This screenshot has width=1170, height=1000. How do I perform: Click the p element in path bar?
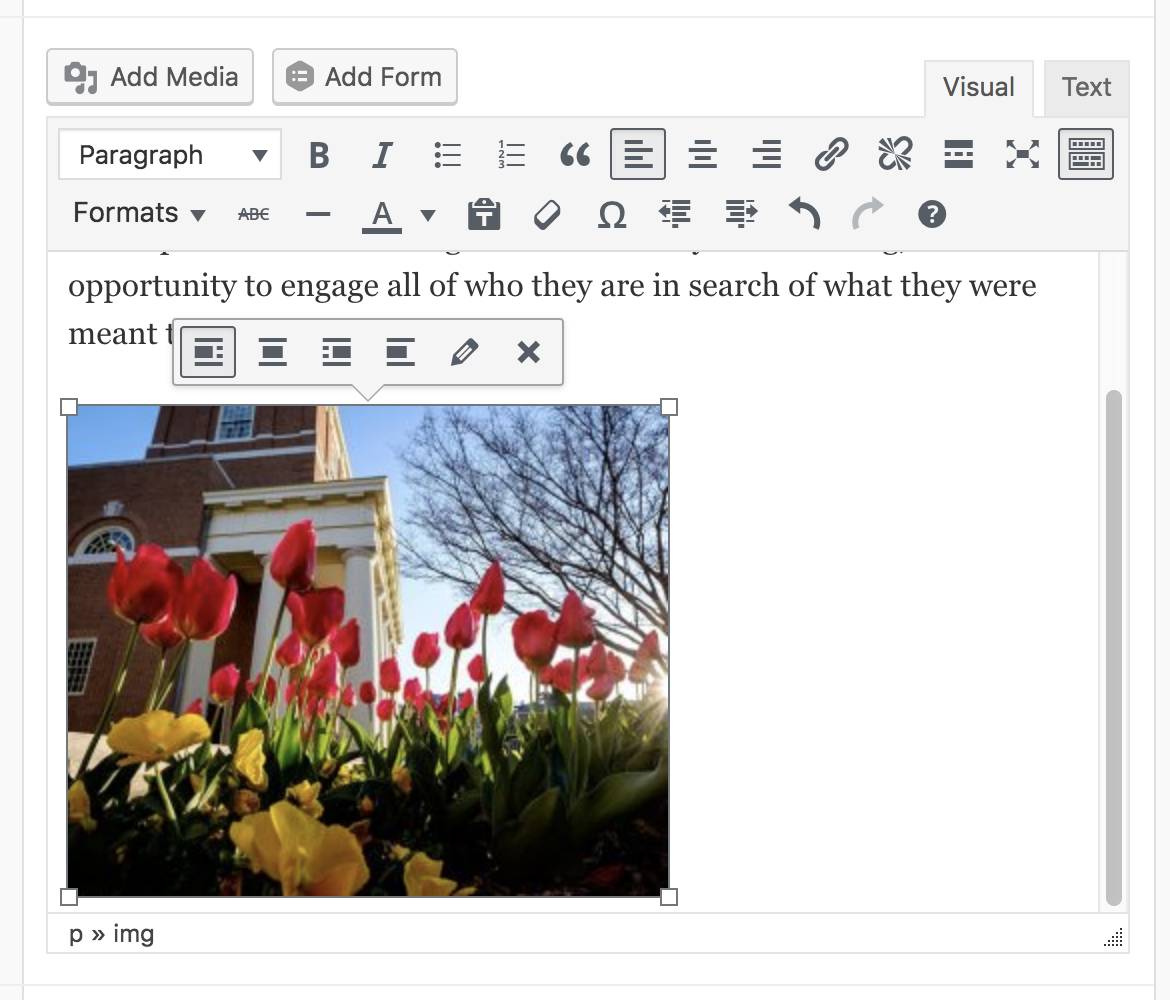coord(75,935)
